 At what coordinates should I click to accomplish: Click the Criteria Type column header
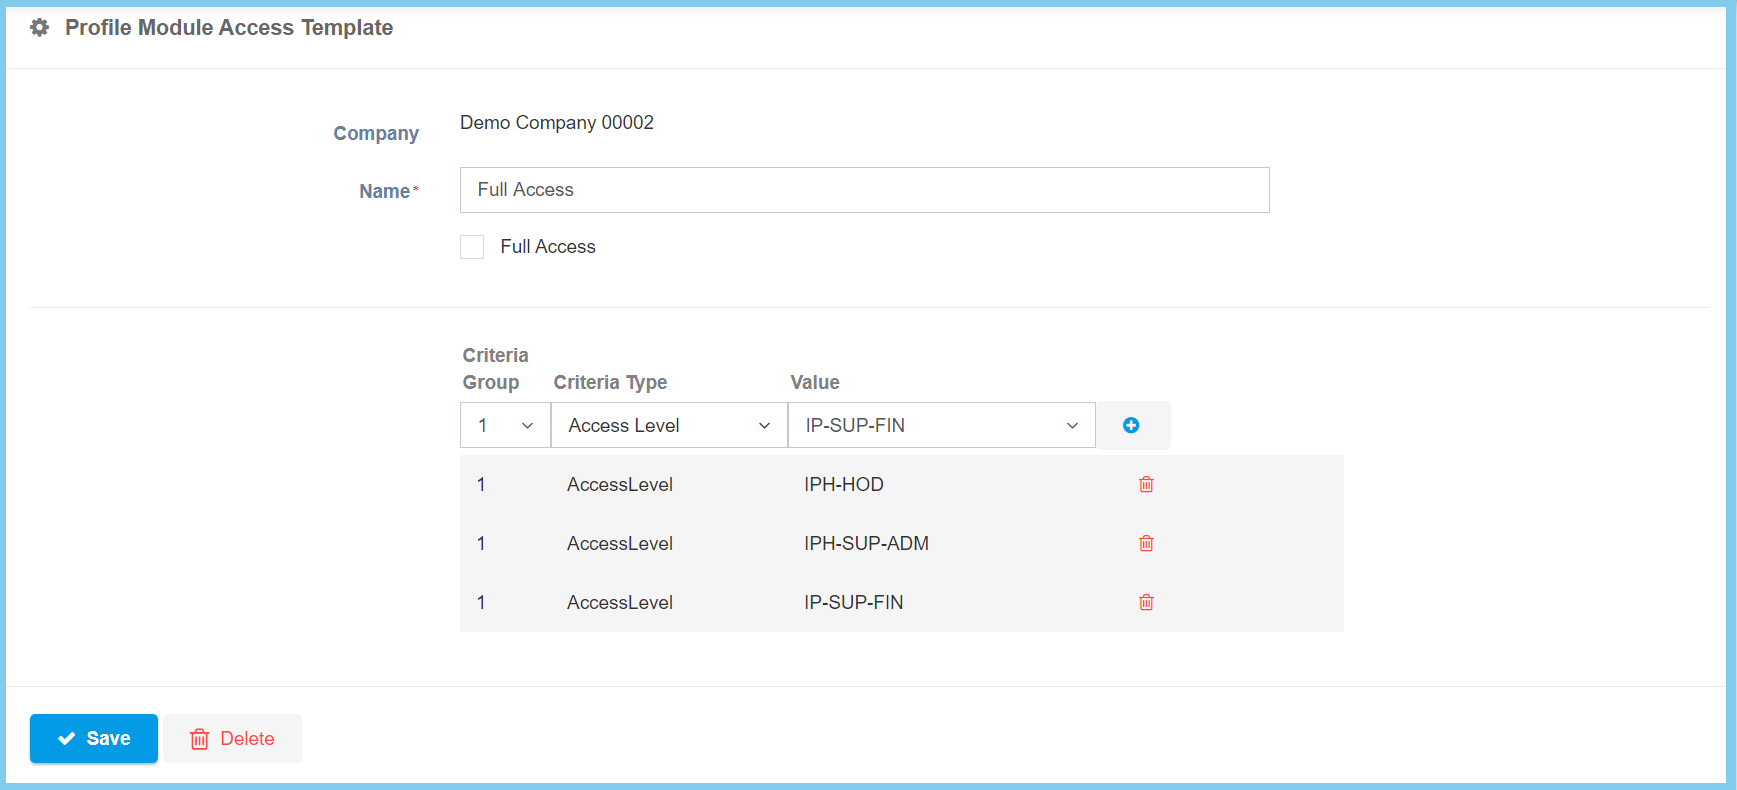click(x=610, y=383)
